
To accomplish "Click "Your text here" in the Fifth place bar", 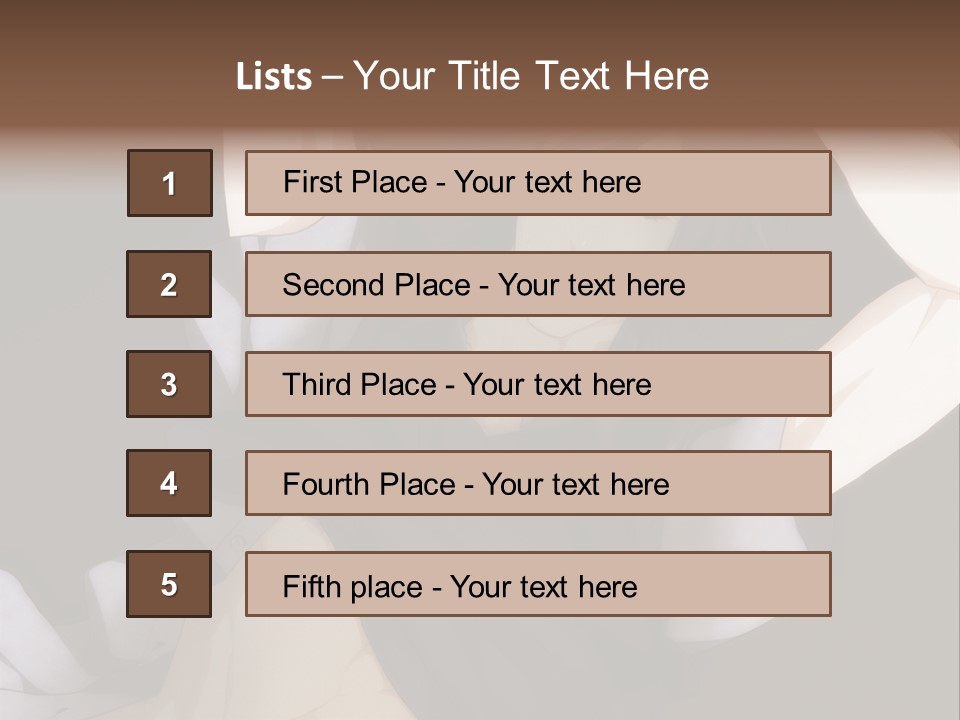I will [x=543, y=586].
